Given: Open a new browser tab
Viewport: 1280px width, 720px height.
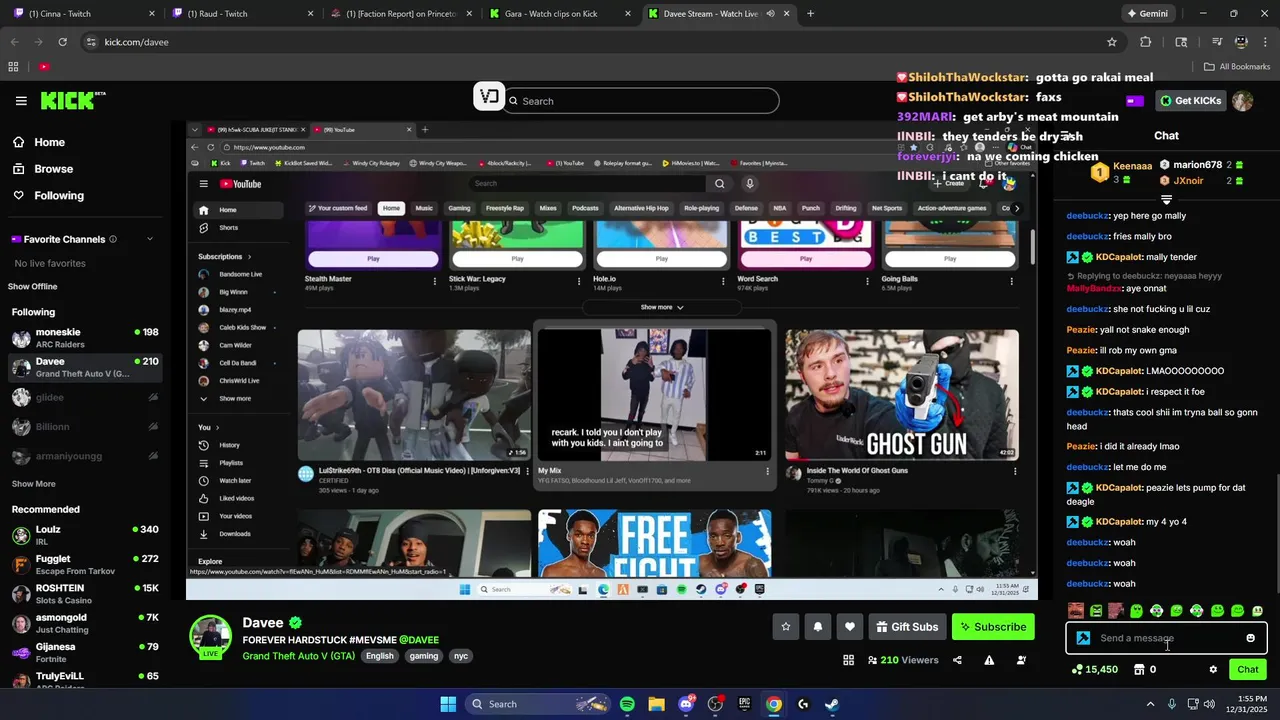Looking at the screenshot, I should click(810, 14).
